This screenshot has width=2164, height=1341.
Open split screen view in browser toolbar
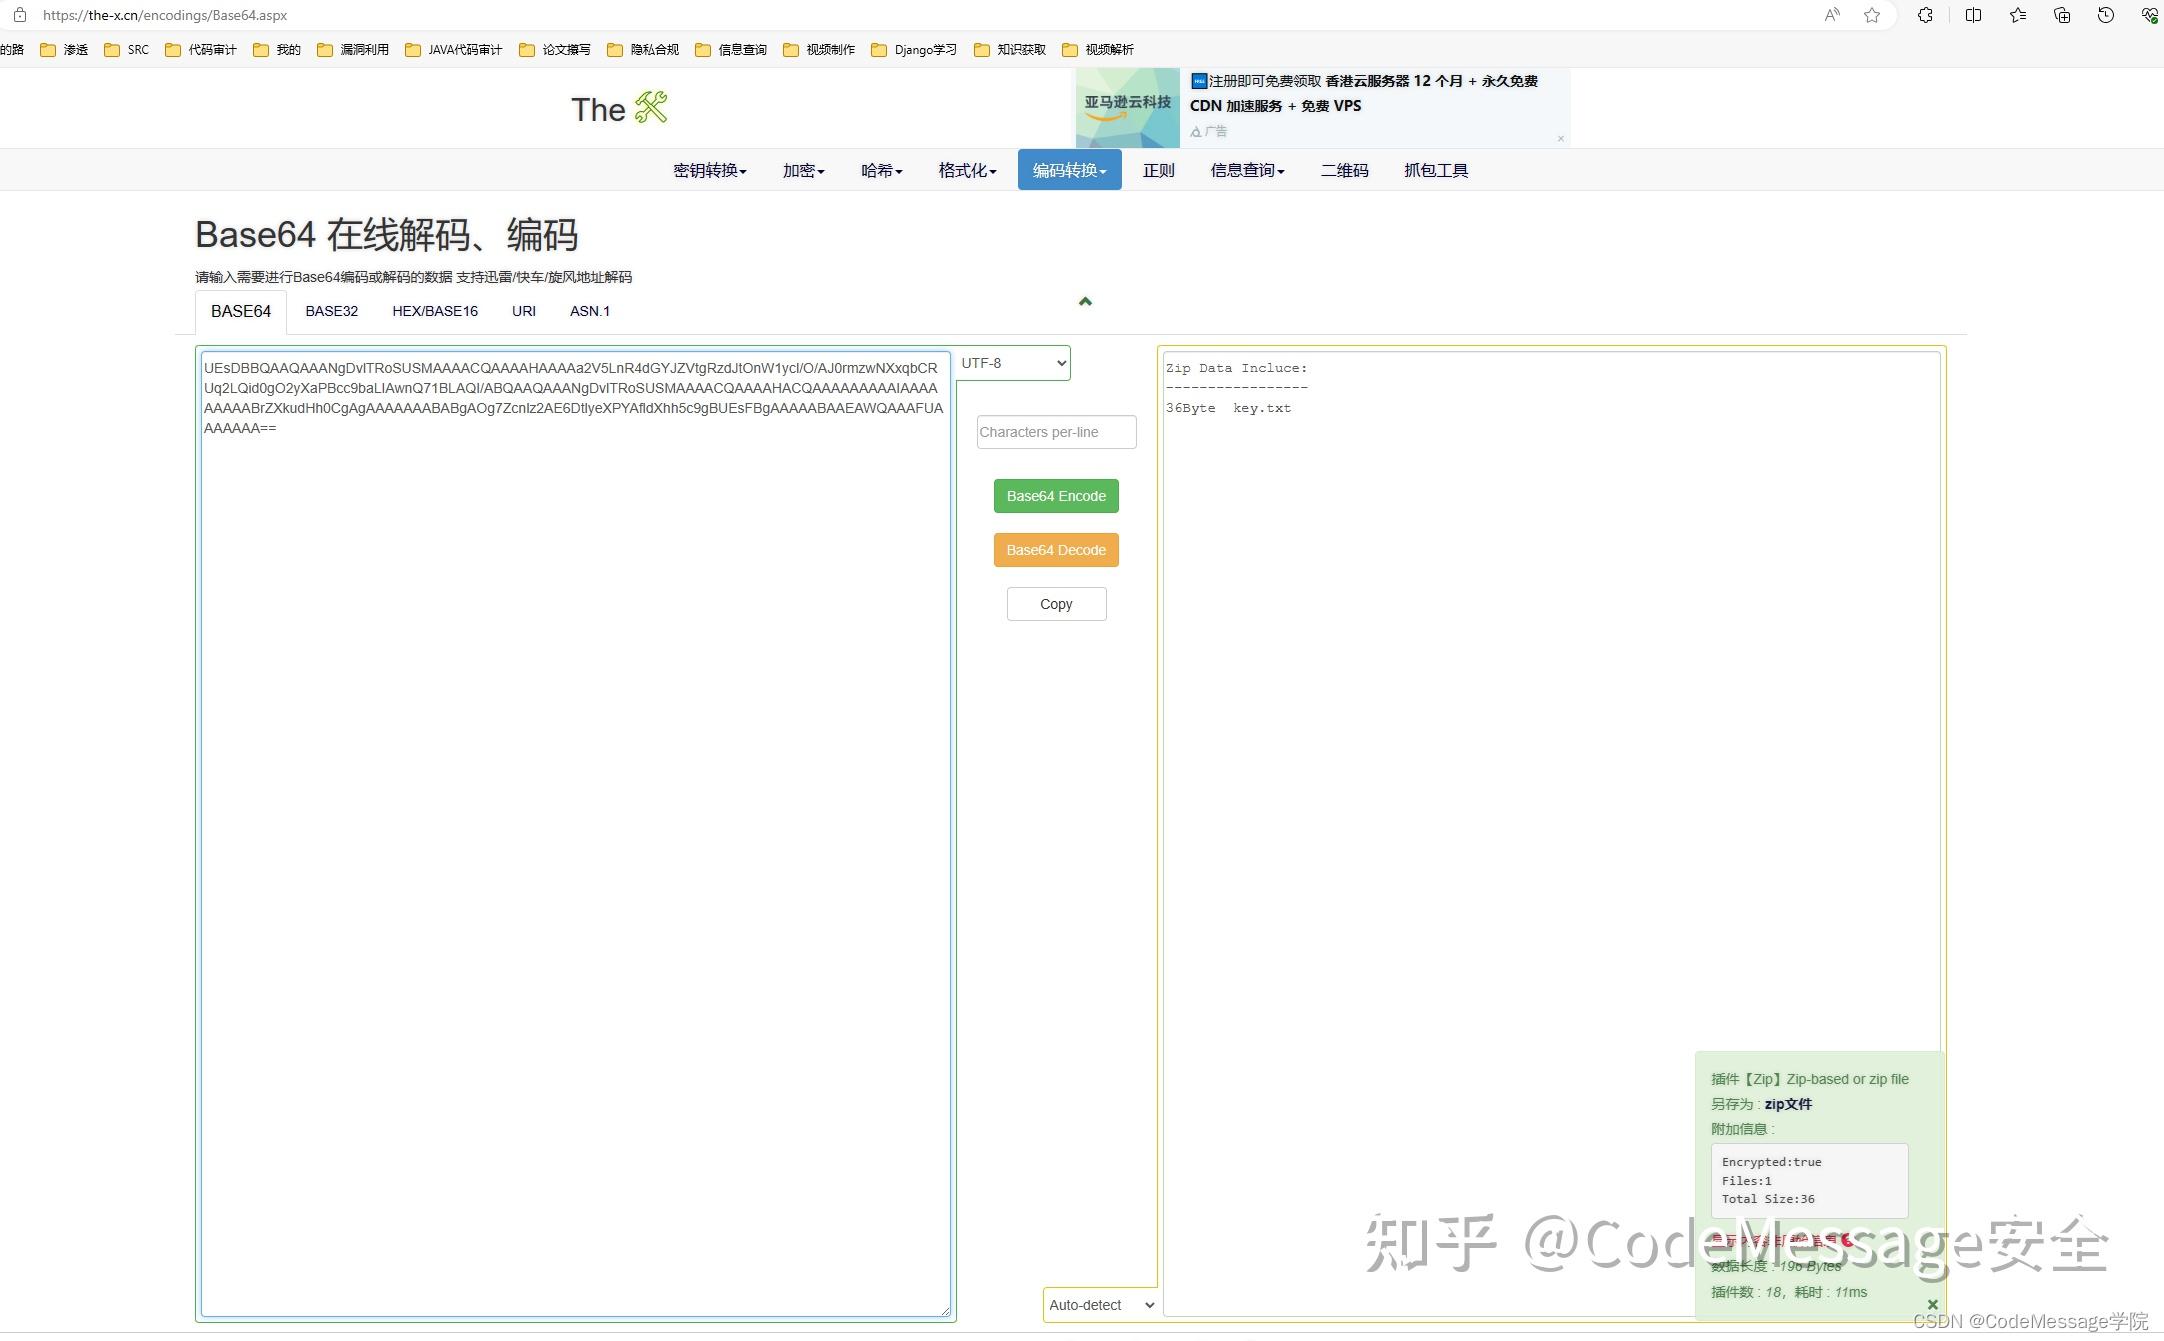pyautogui.click(x=1973, y=15)
